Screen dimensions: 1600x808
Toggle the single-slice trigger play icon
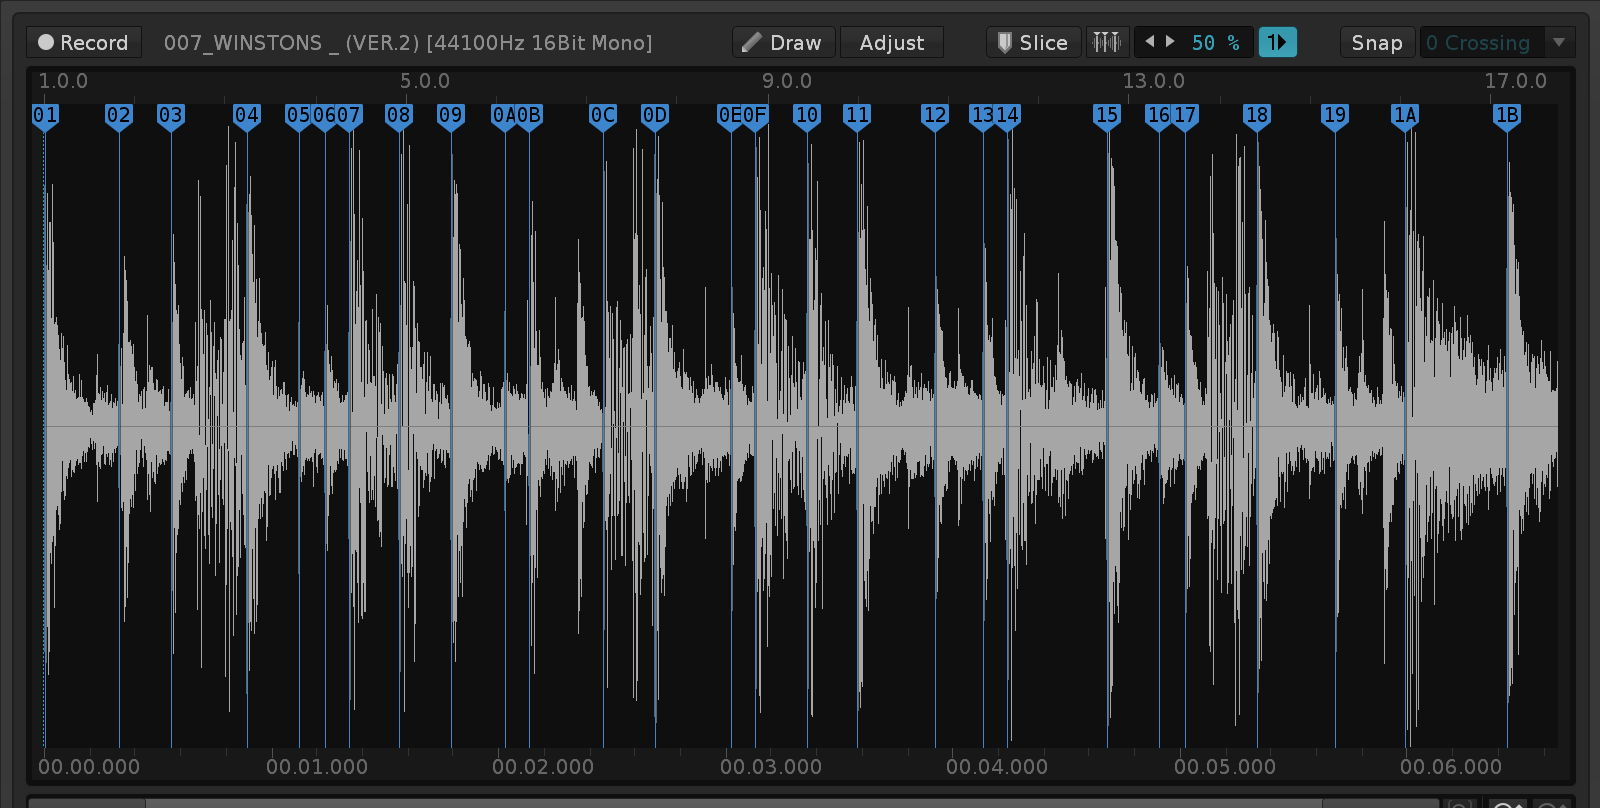pyautogui.click(x=1277, y=42)
